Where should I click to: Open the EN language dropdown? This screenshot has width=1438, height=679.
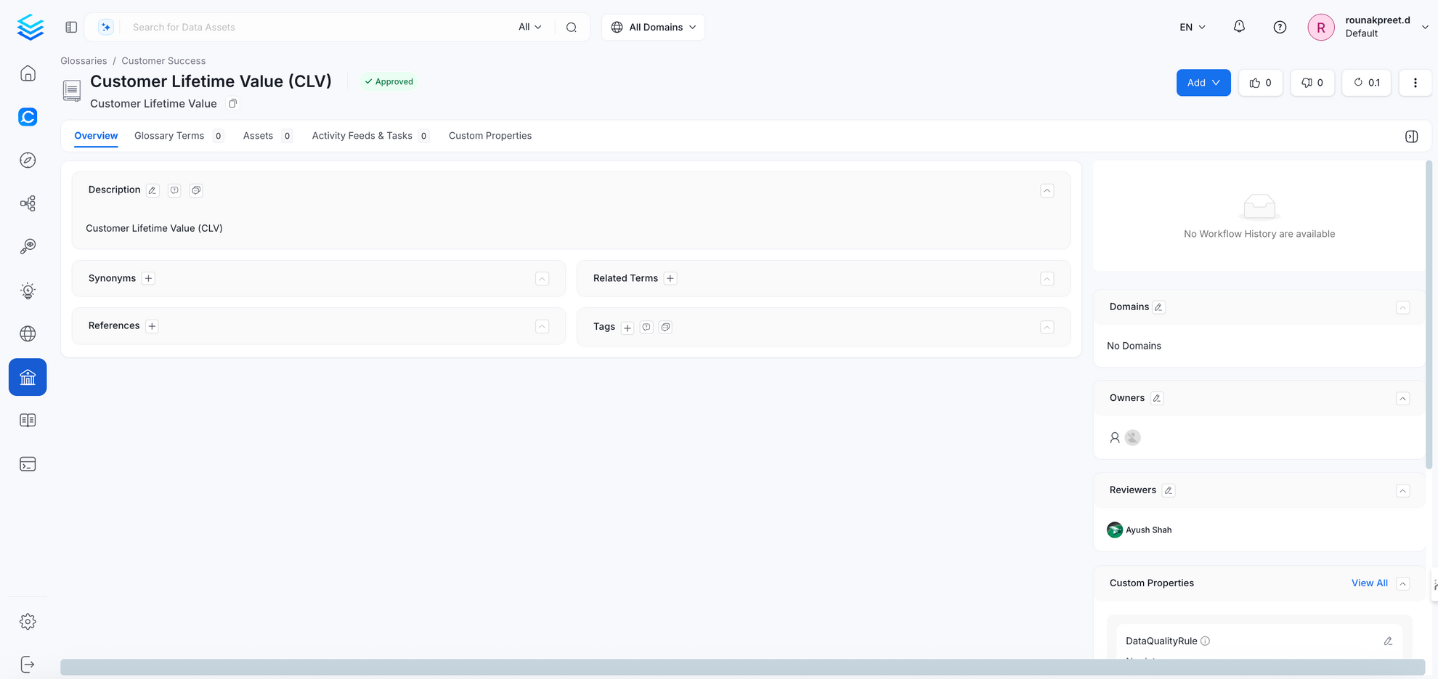click(x=1193, y=27)
